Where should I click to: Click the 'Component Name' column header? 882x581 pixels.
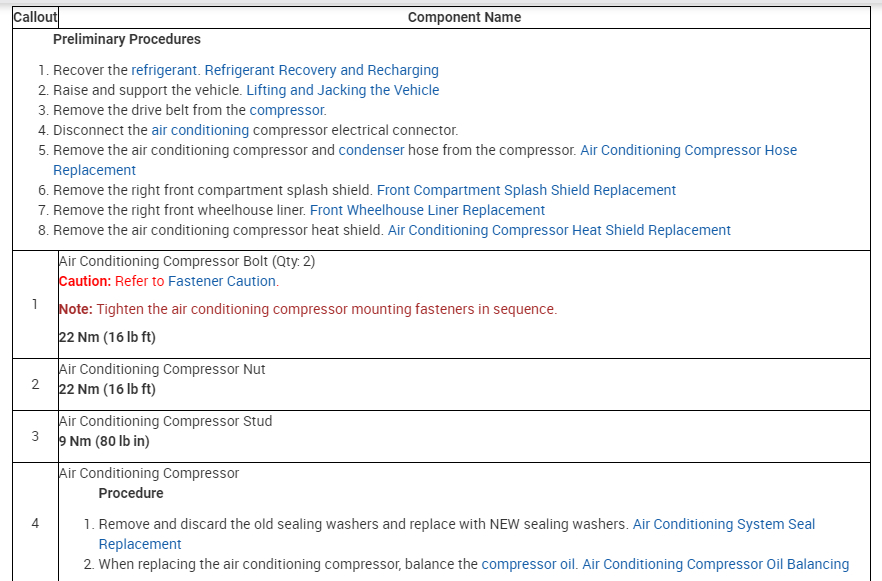(464, 17)
